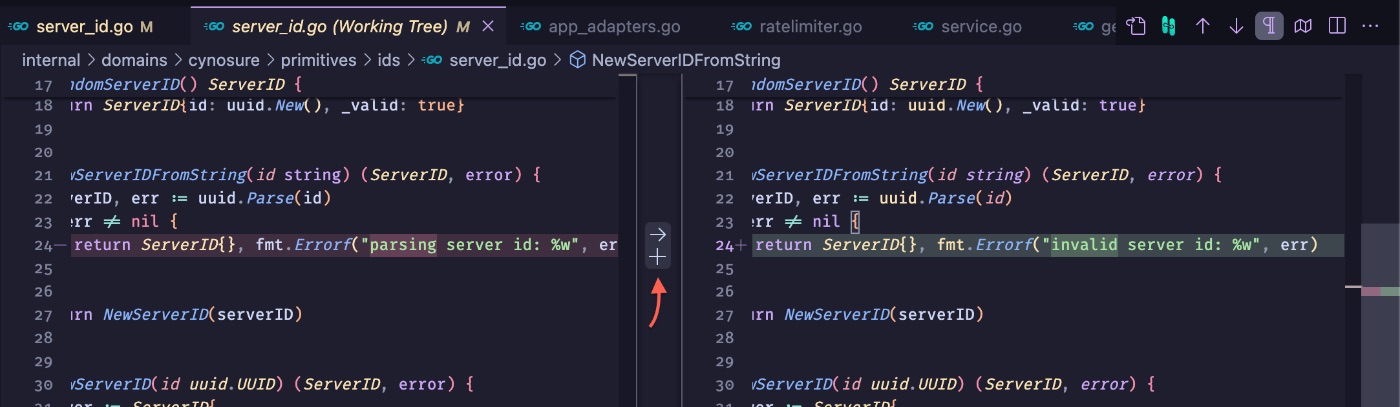Image resolution: width=1400 pixels, height=407 pixels.
Task: Click the Go icon beside the server_id.go breadcrumb
Action: pos(432,60)
